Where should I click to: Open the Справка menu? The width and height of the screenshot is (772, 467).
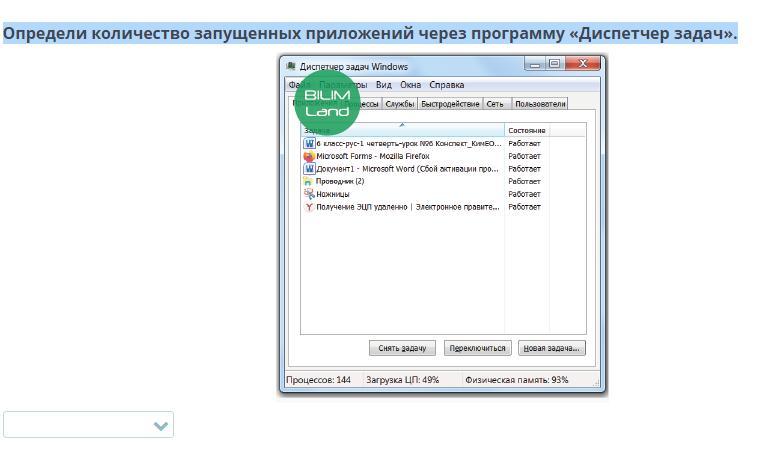[x=447, y=85]
